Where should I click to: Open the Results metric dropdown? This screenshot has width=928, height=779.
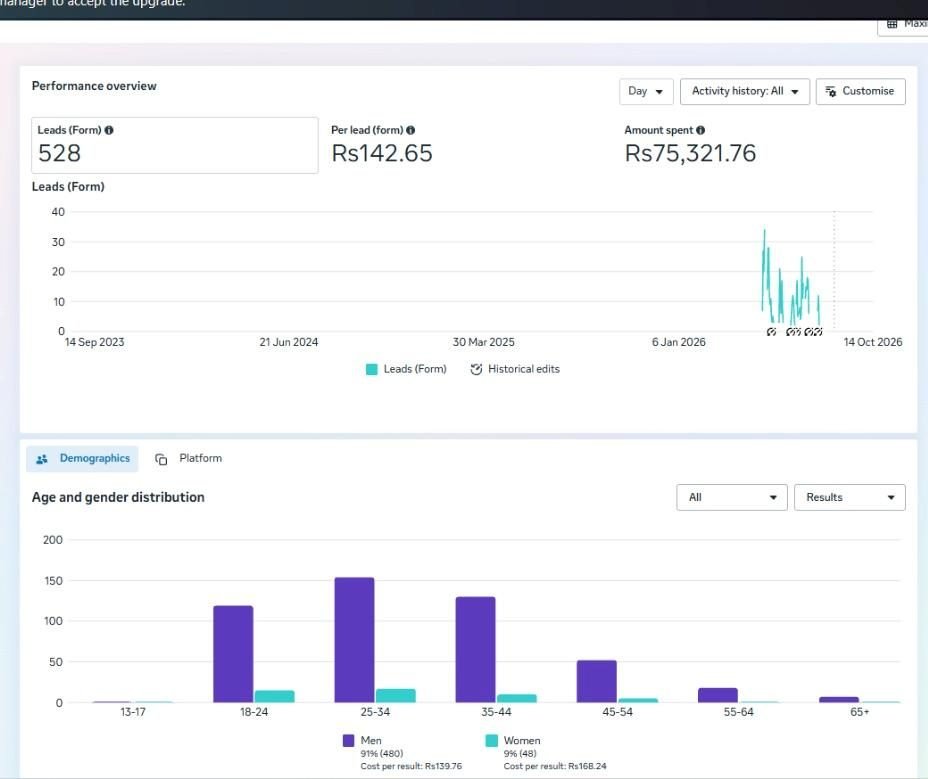850,498
